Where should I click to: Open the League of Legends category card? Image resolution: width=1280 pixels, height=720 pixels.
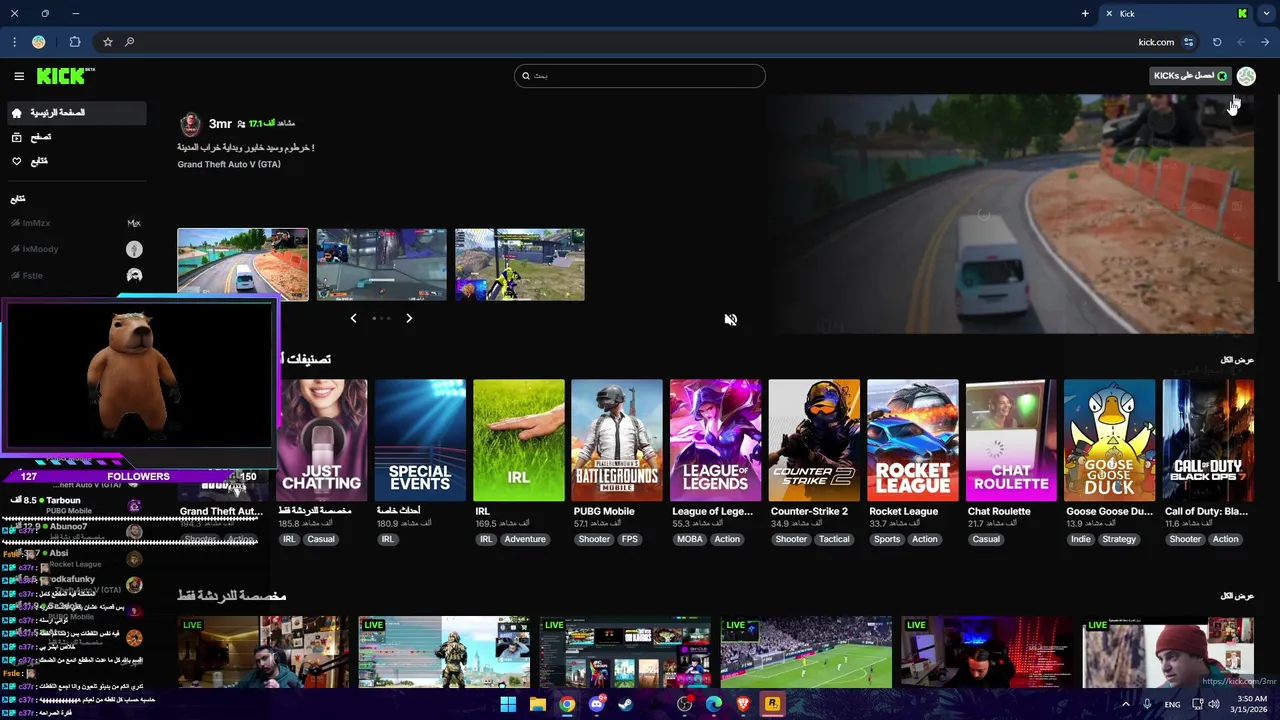[715, 440]
